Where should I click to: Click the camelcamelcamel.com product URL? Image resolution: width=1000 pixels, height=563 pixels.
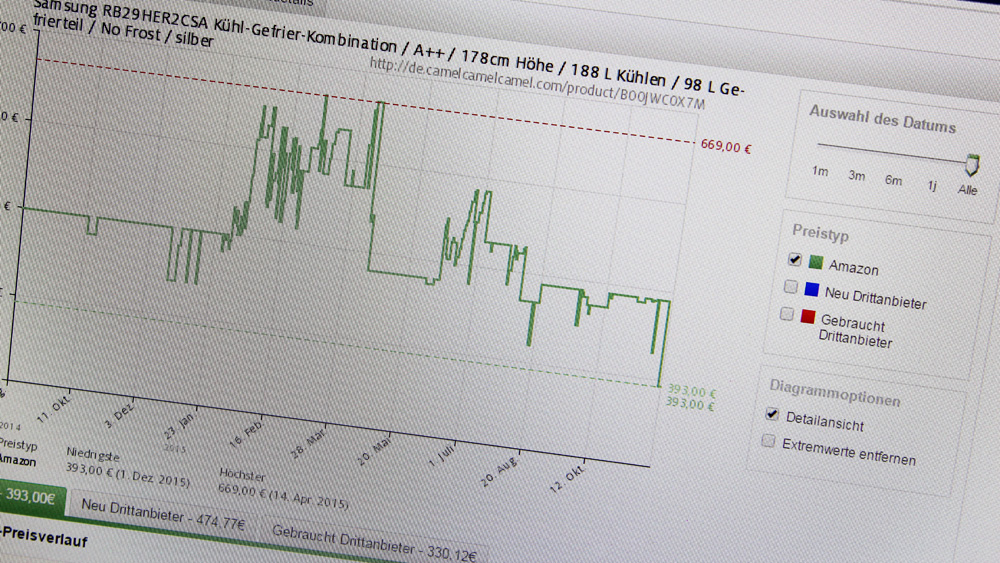tap(537, 85)
